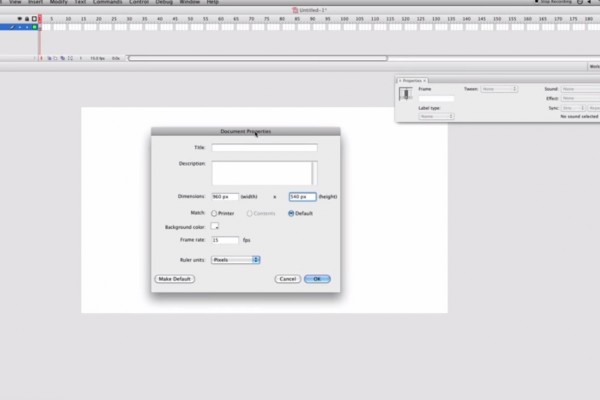Click the onion skin button below timeline
This screenshot has width=600, height=400.
pos(50,60)
